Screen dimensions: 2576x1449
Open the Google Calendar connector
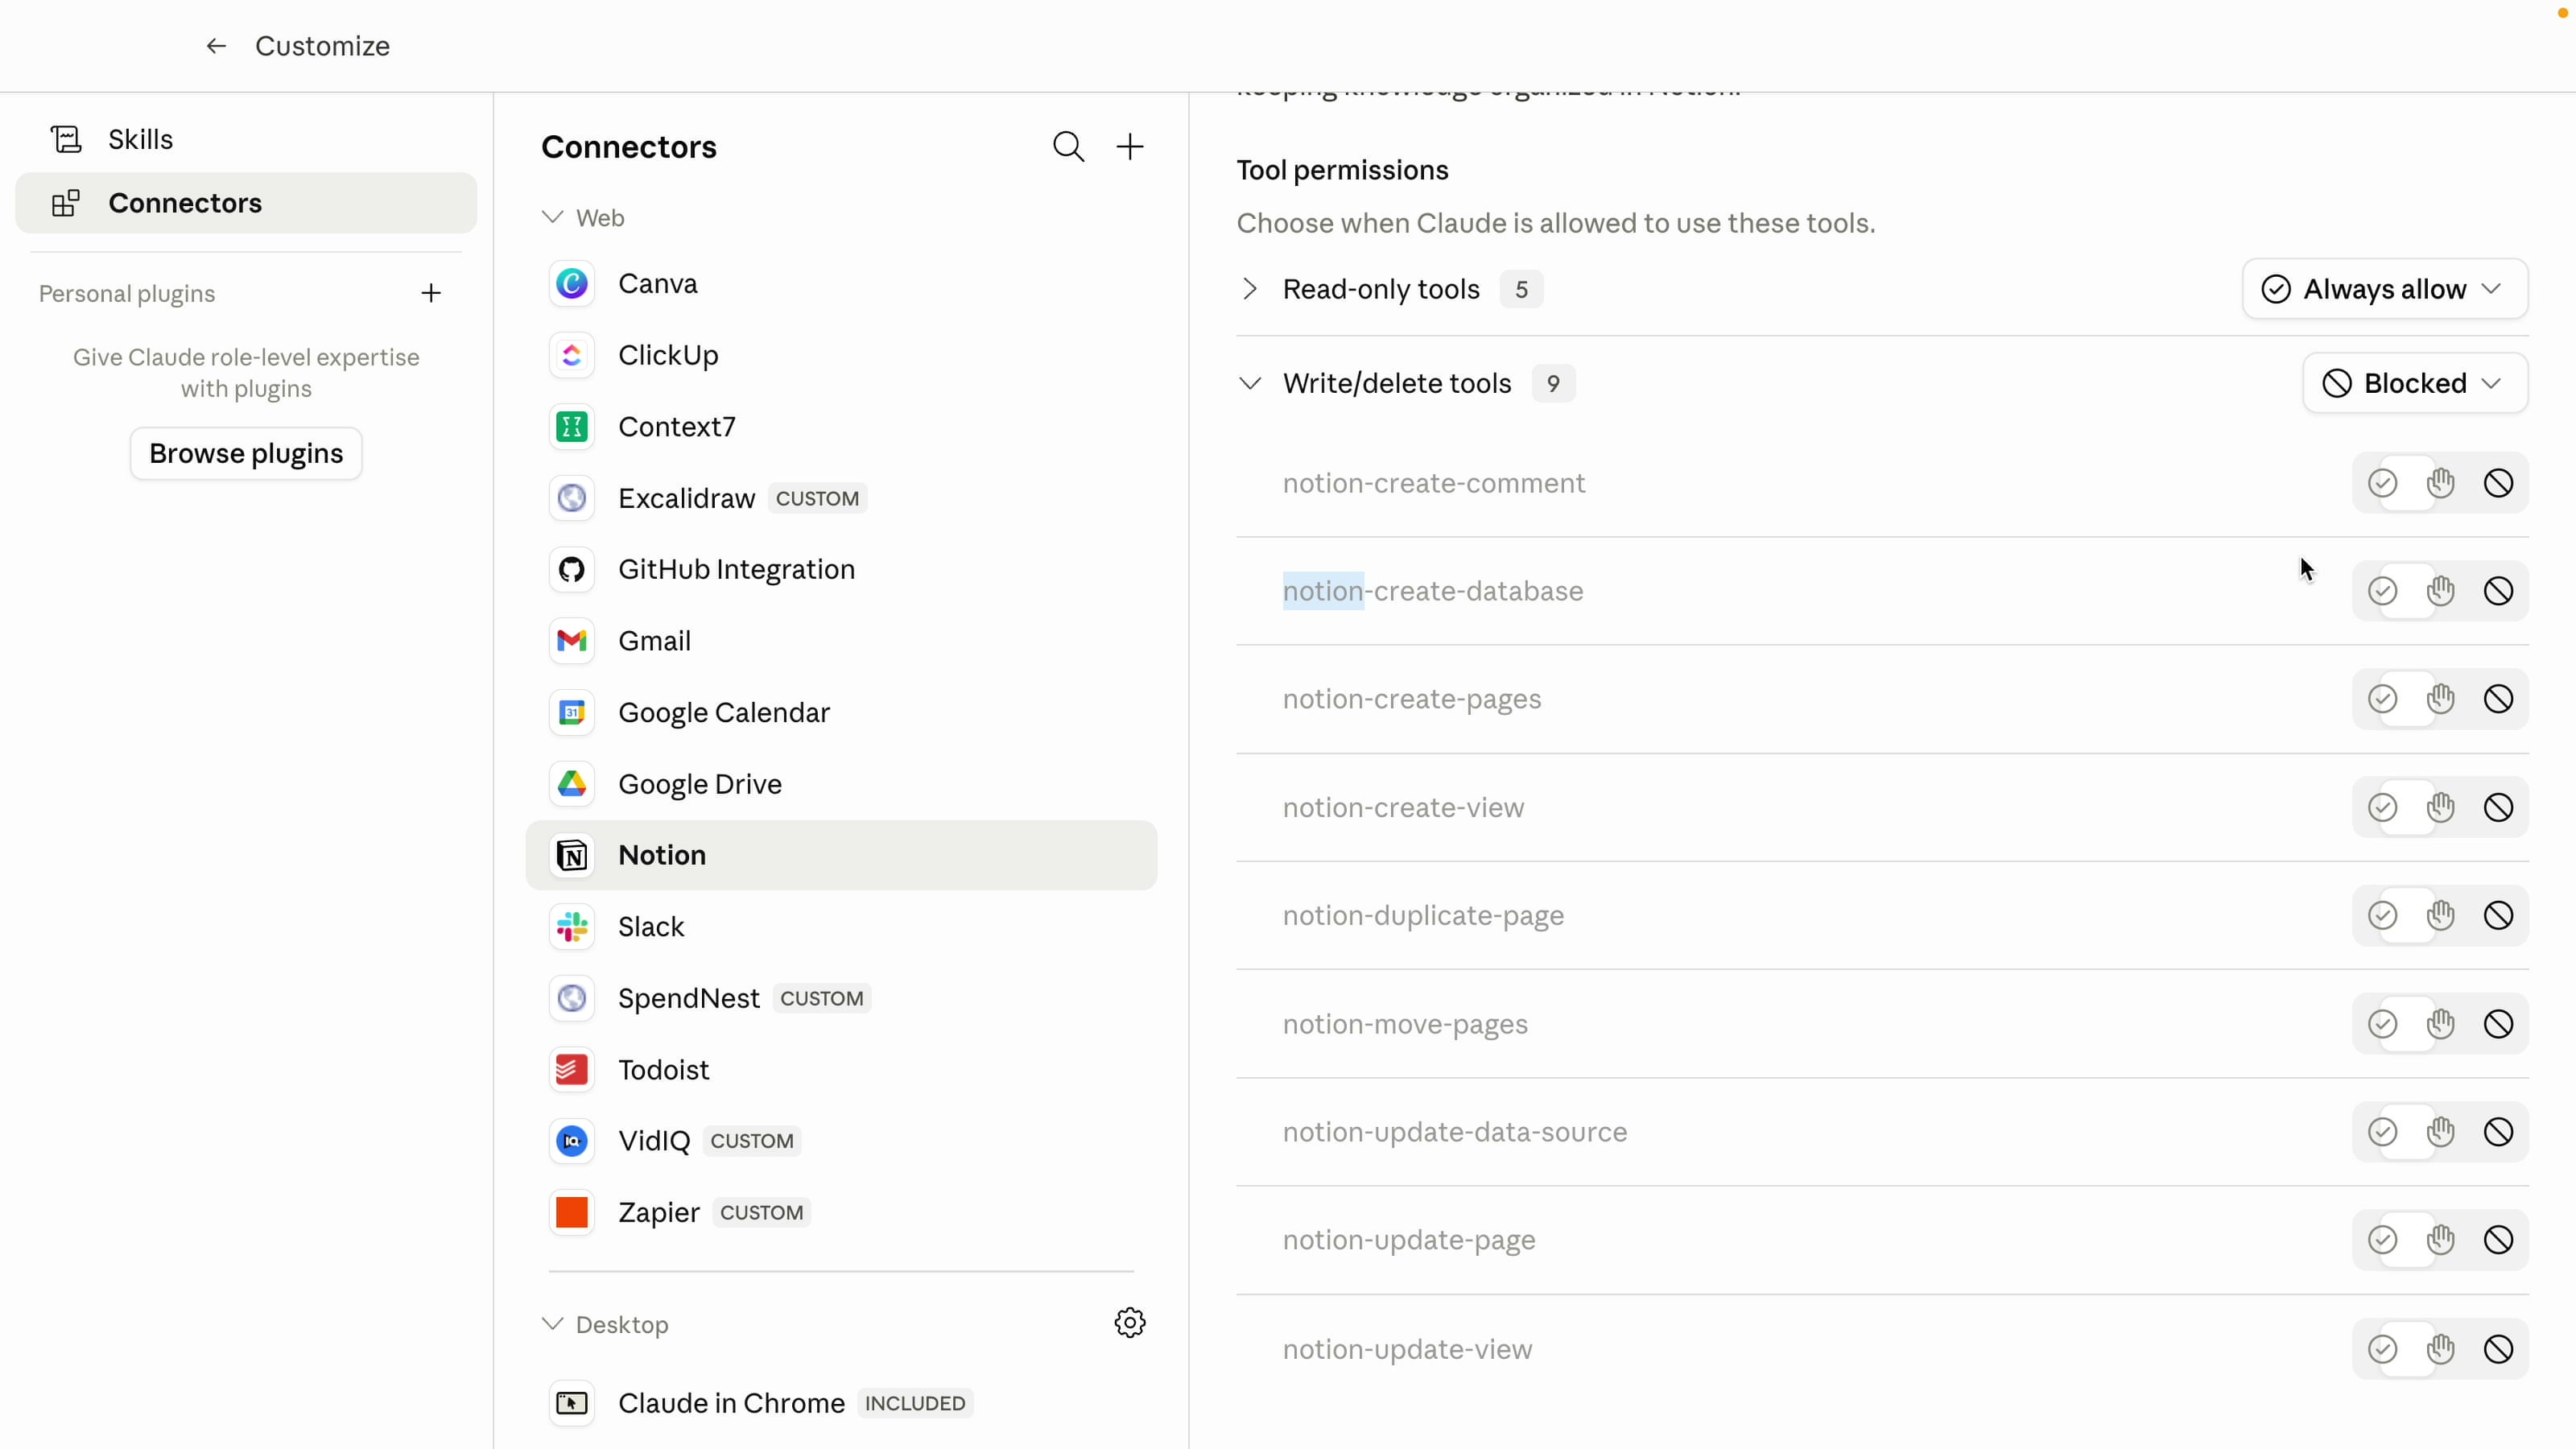pos(841,713)
